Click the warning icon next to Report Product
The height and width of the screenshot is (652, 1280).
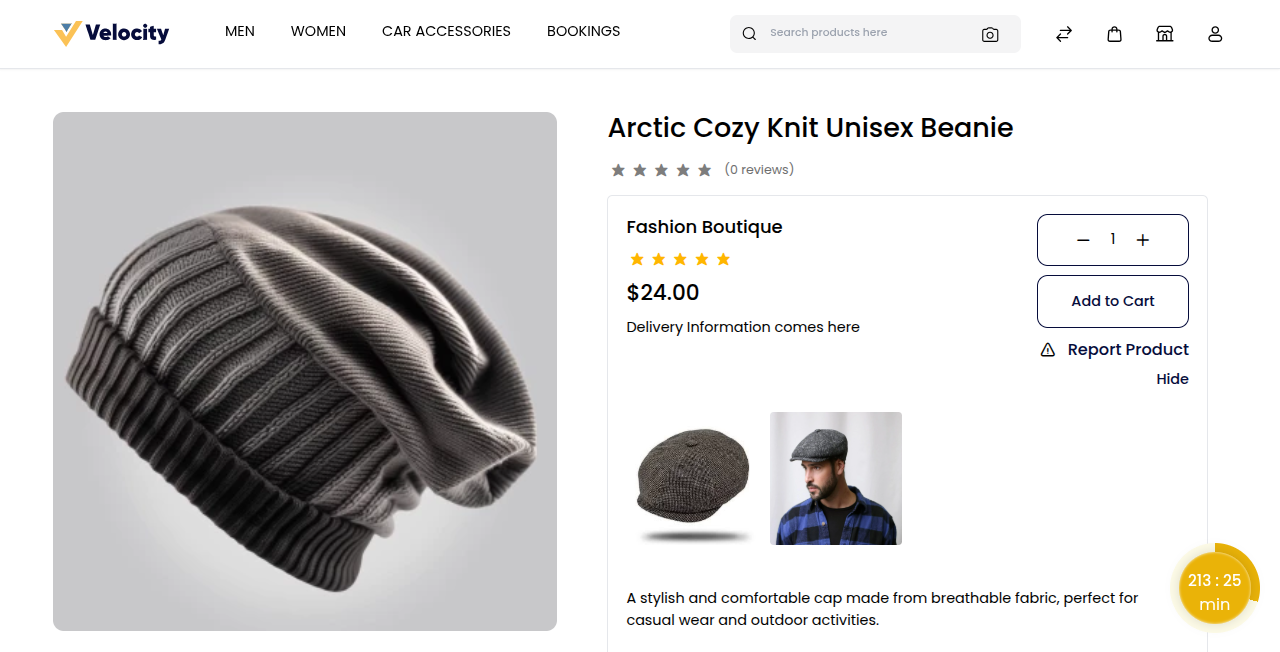(1047, 350)
